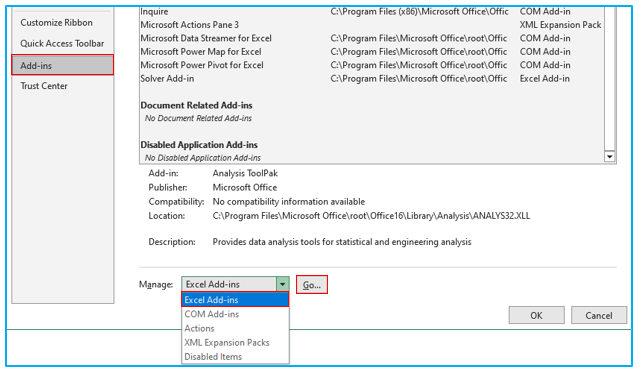This screenshot has height=373, width=639.
Task: Collapse the Manage dropdown with its arrow
Action: coord(282,284)
